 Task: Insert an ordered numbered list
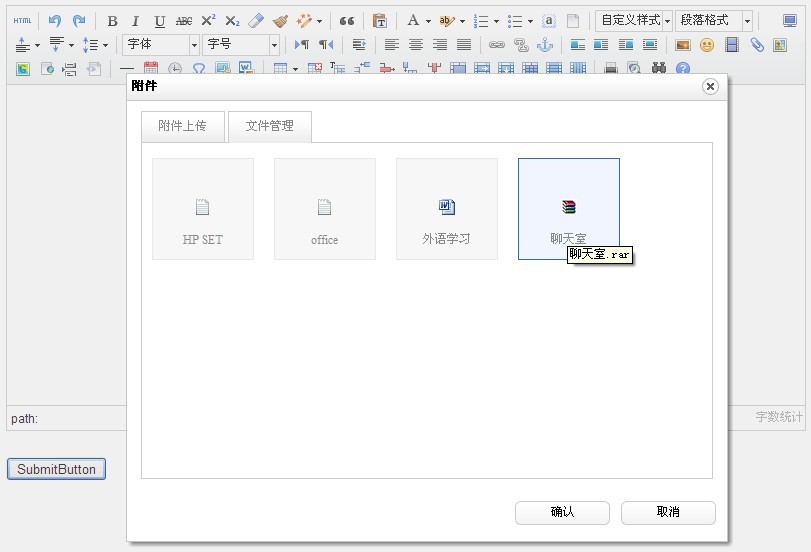[x=481, y=21]
